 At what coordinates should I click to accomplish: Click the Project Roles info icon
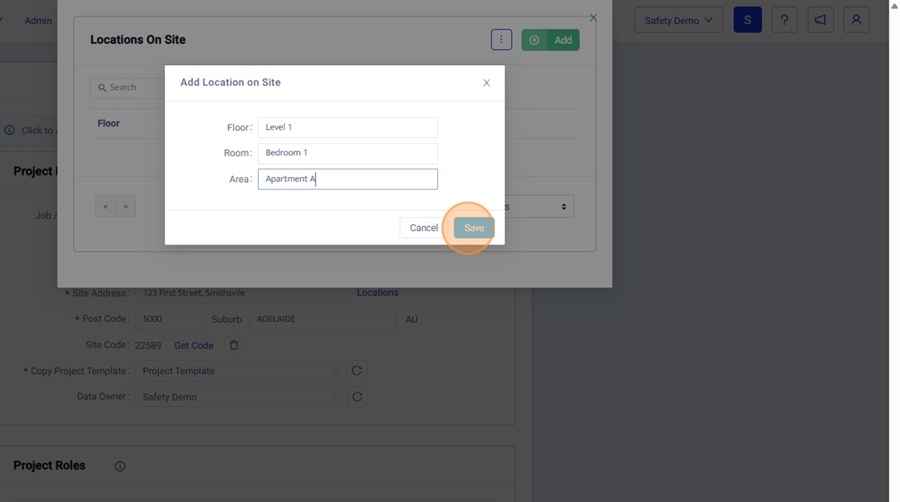(x=120, y=466)
